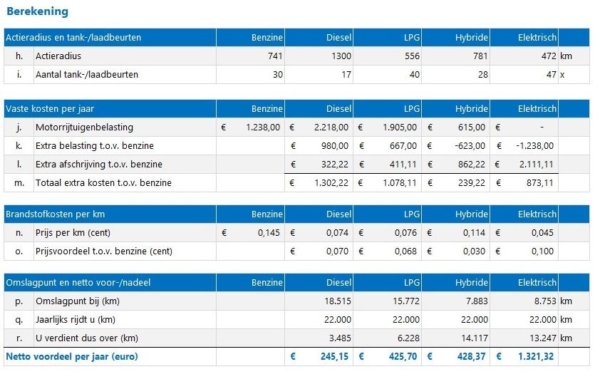Click the Berekening heading
Screen dimensions: 600x379
pyautogui.click(x=38, y=11)
